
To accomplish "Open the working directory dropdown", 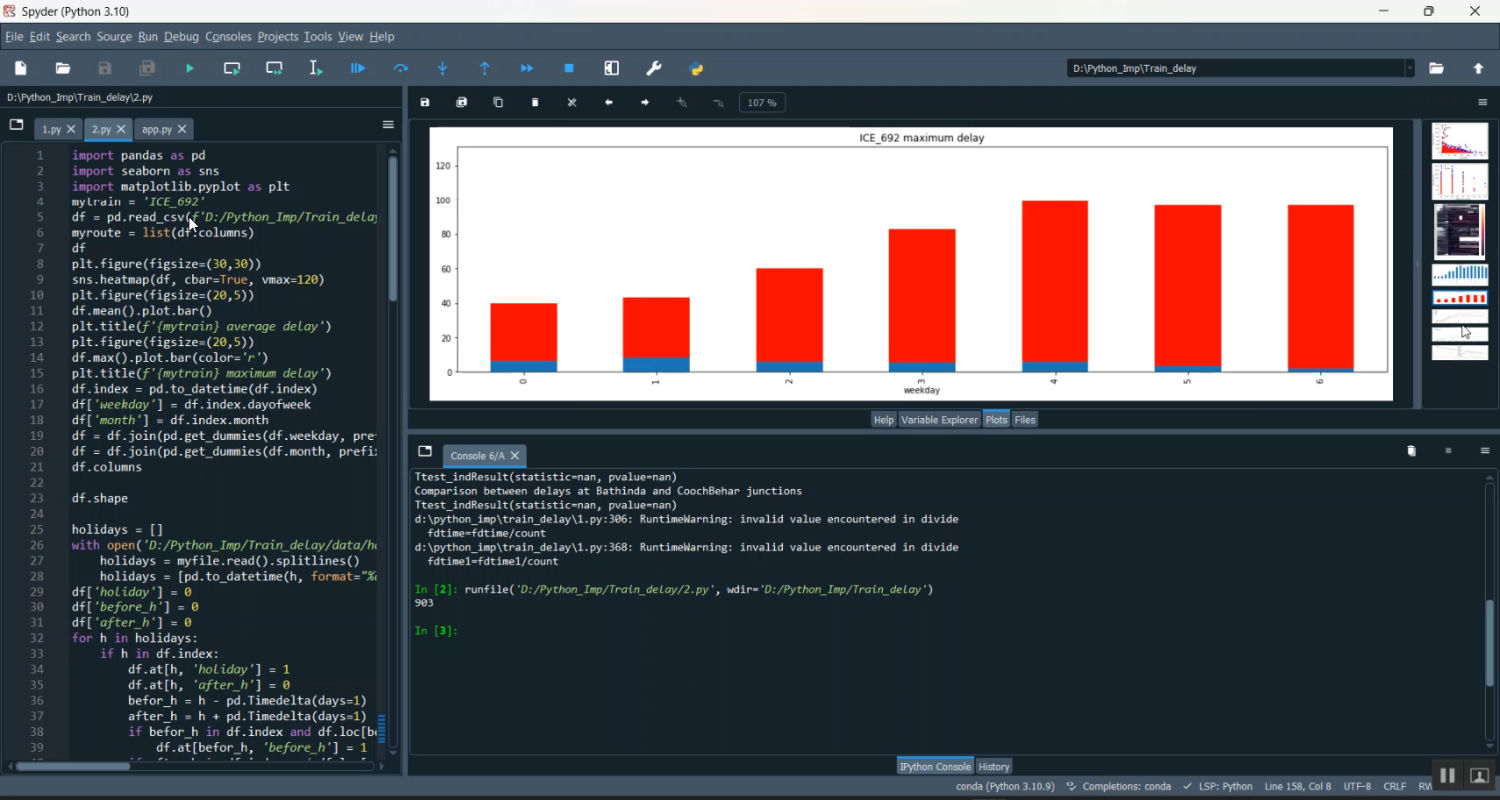I will pyautogui.click(x=1411, y=68).
